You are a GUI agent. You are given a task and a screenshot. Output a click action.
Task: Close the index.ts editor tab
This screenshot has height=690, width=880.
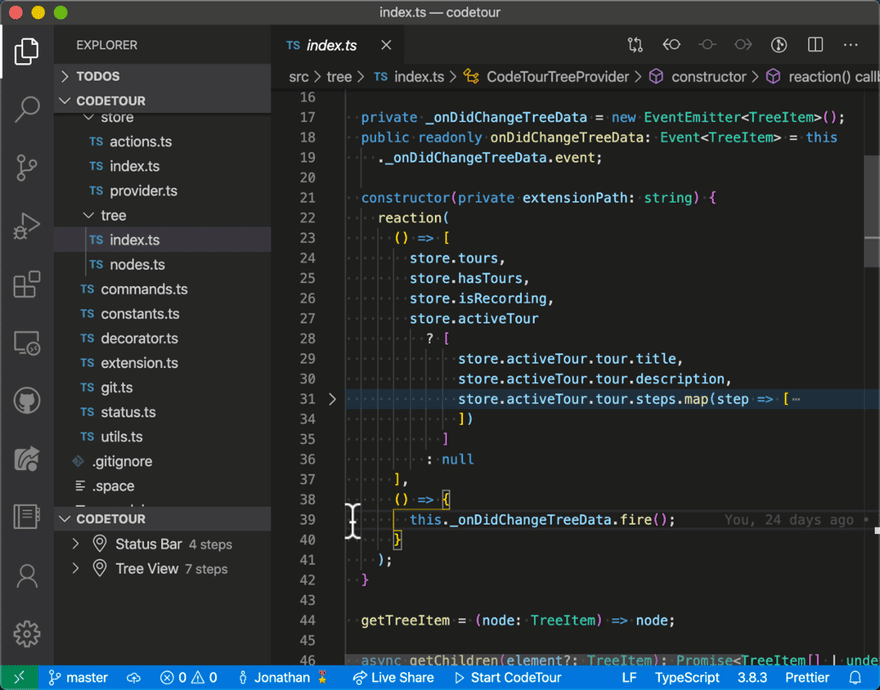pyautogui.click(x=386, y=45)
